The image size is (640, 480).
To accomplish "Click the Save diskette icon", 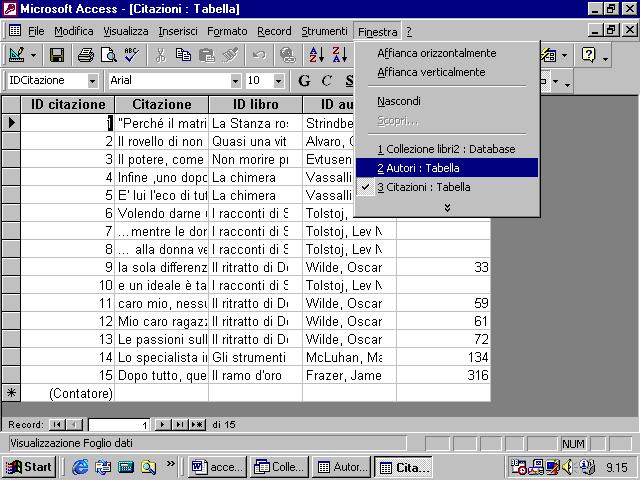I will pos(57,55).
